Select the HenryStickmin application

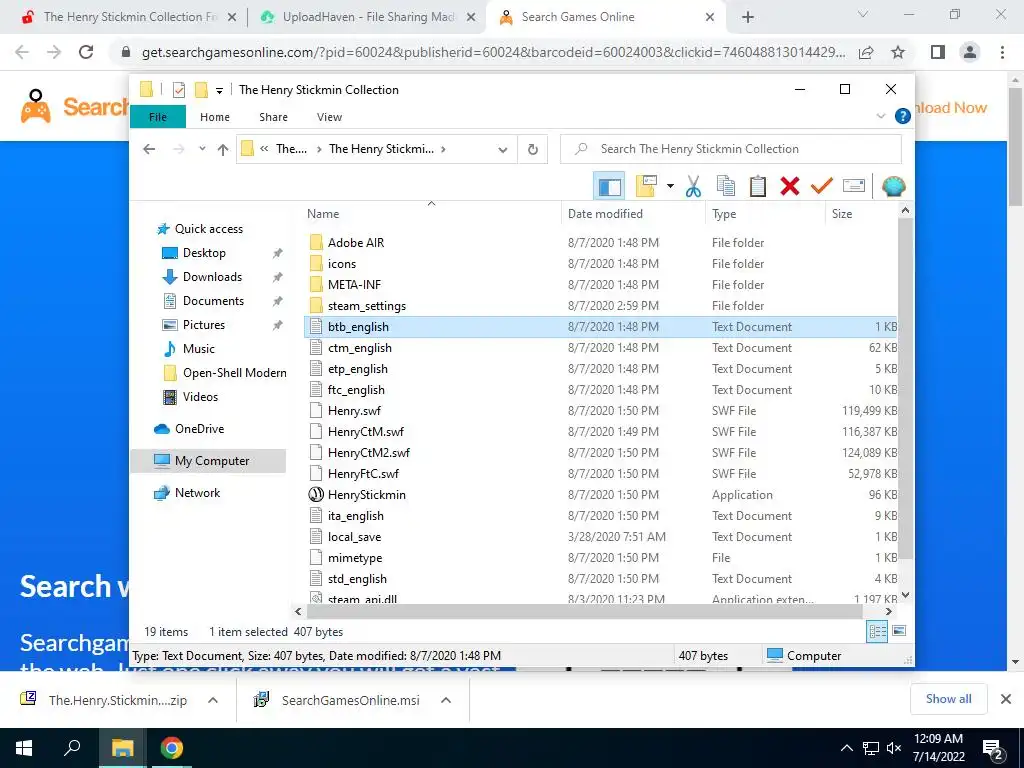366,494
